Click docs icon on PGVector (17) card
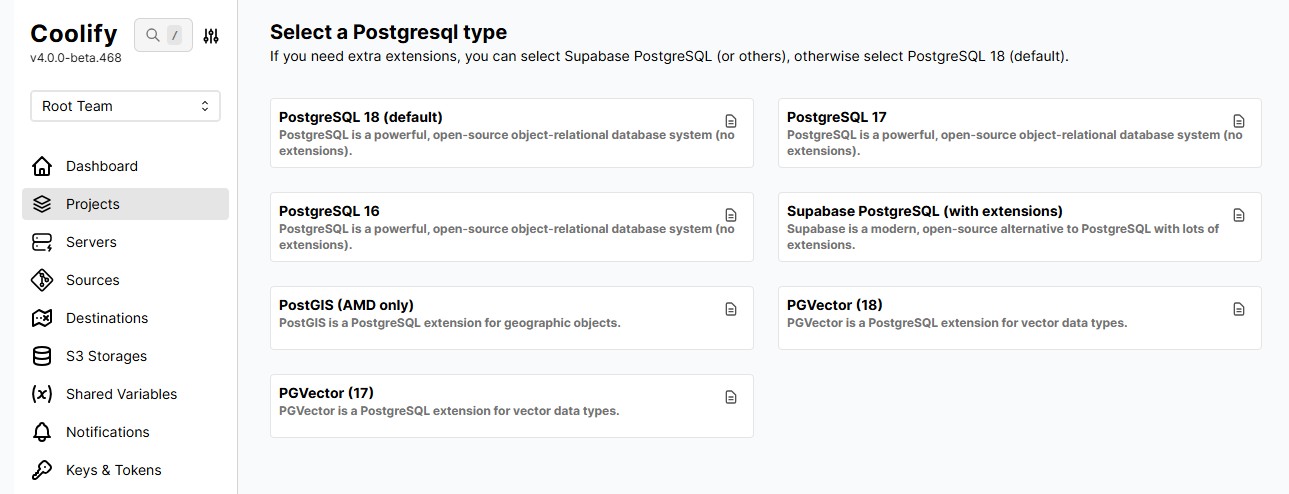 731,397
